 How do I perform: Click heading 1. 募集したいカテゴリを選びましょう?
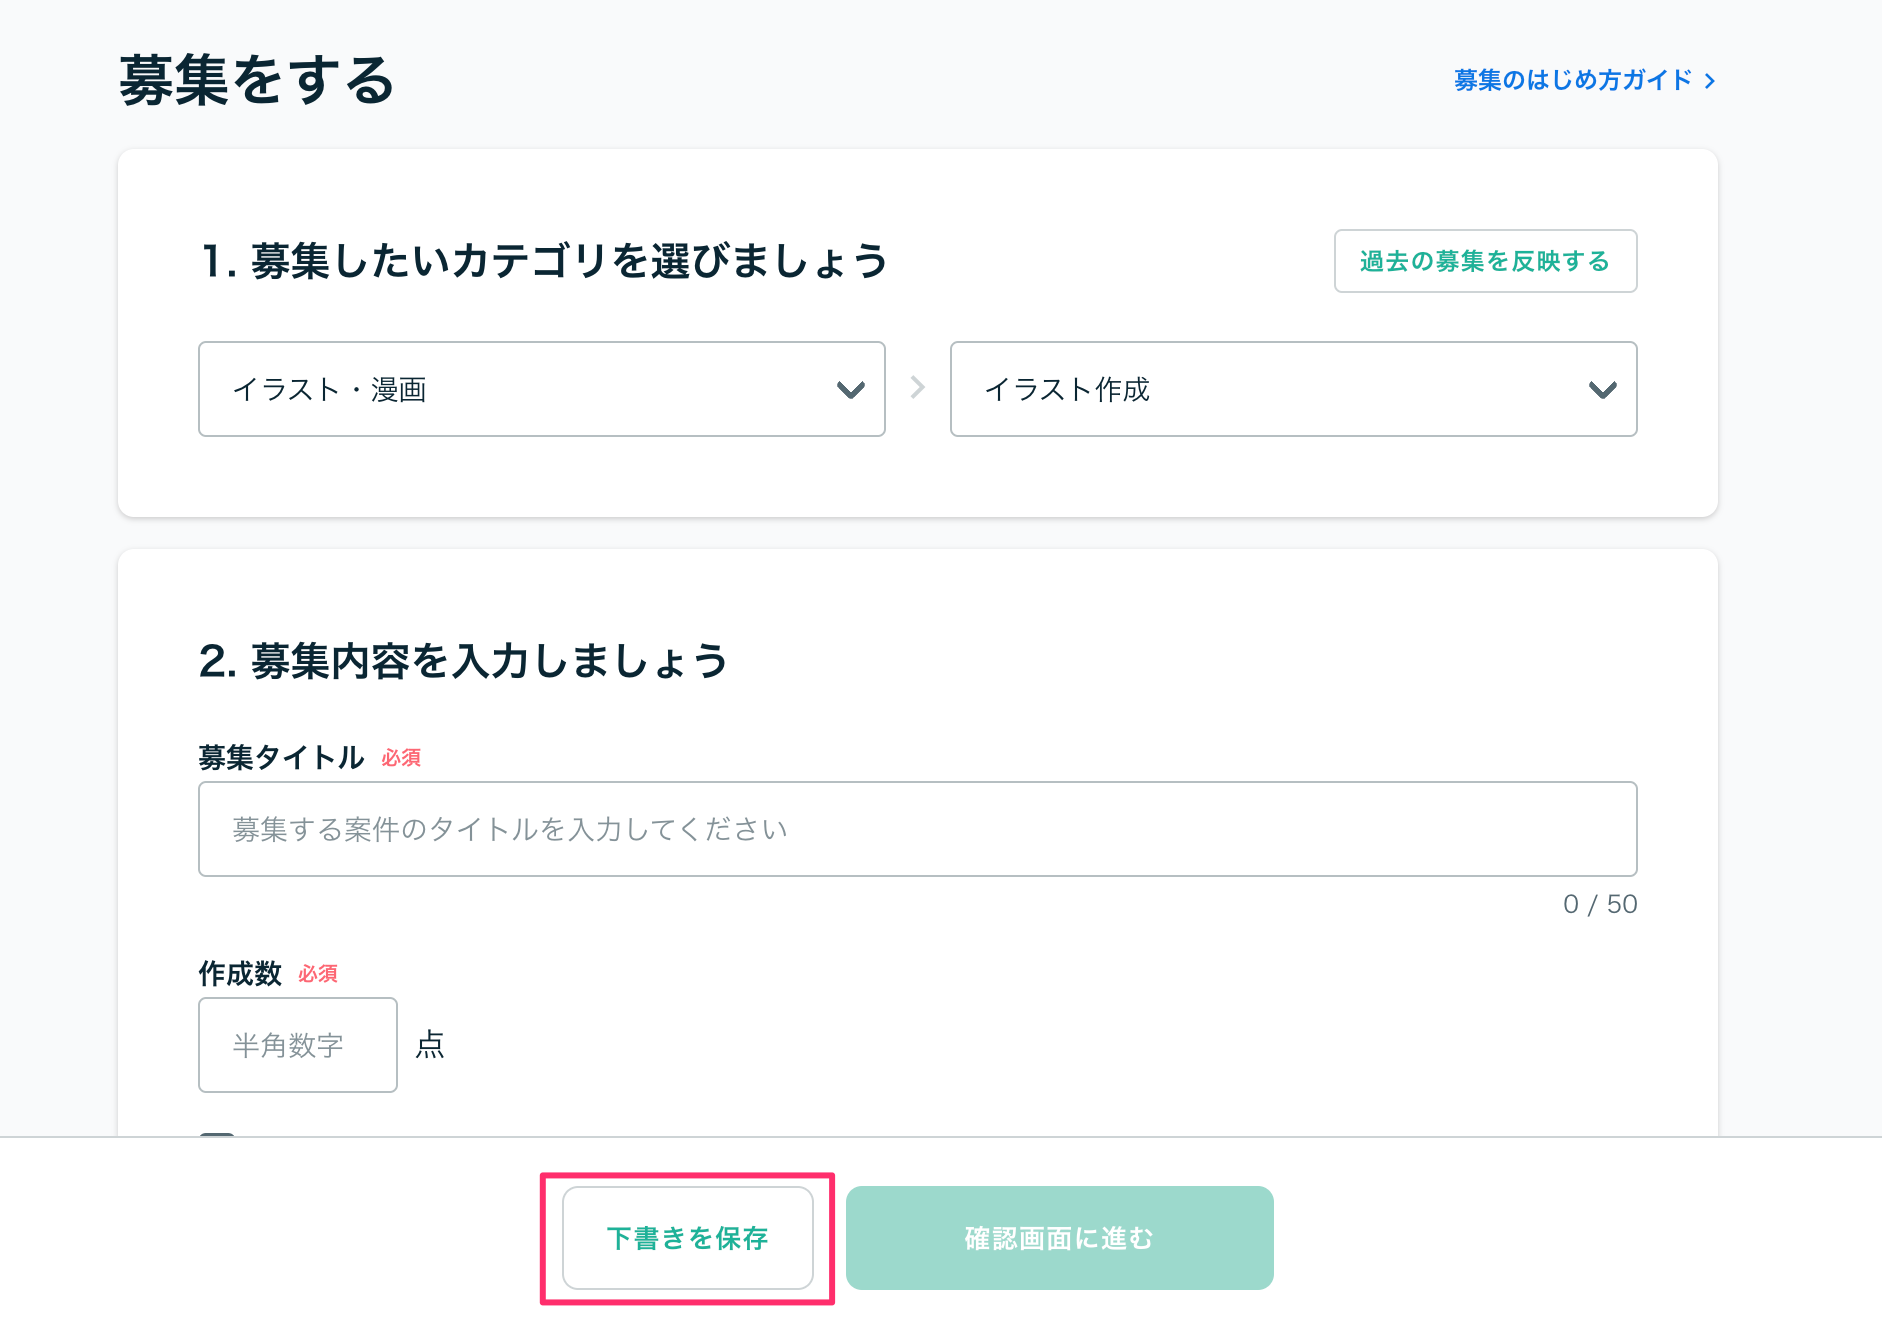tap(544, 261)
